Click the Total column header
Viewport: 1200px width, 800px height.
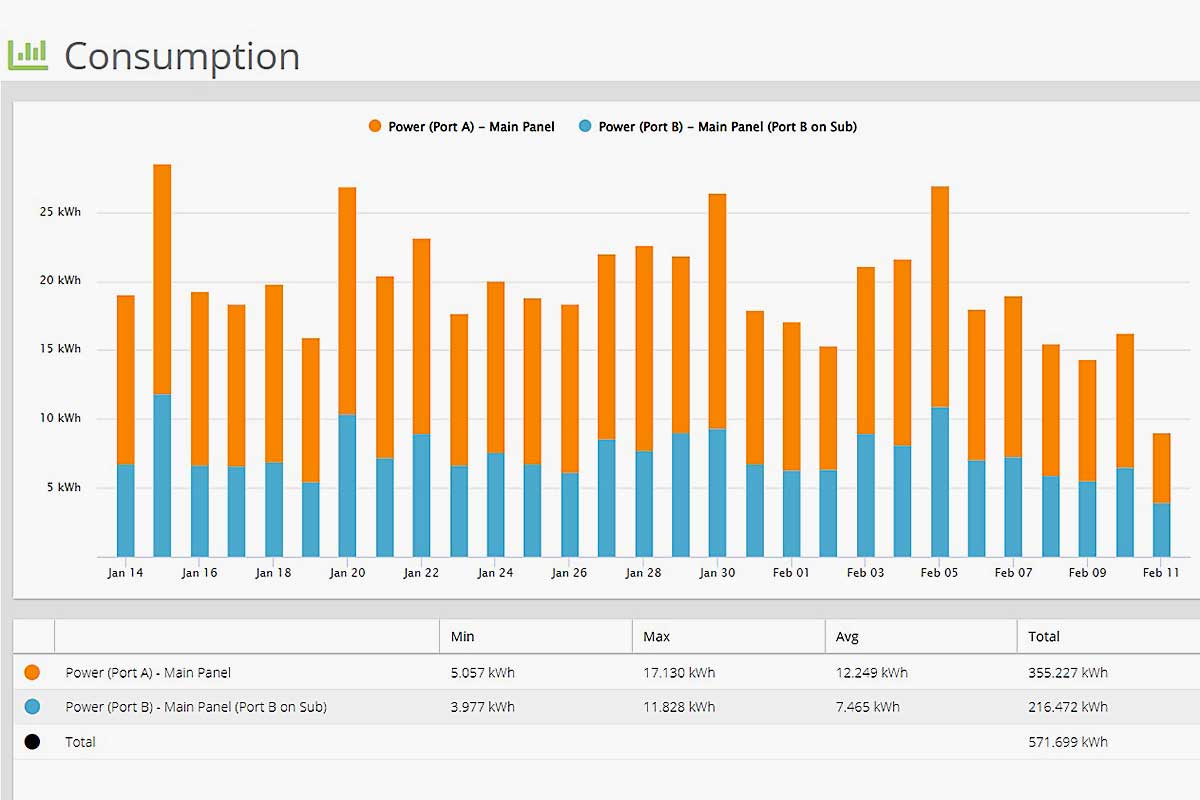[1043, 636]
